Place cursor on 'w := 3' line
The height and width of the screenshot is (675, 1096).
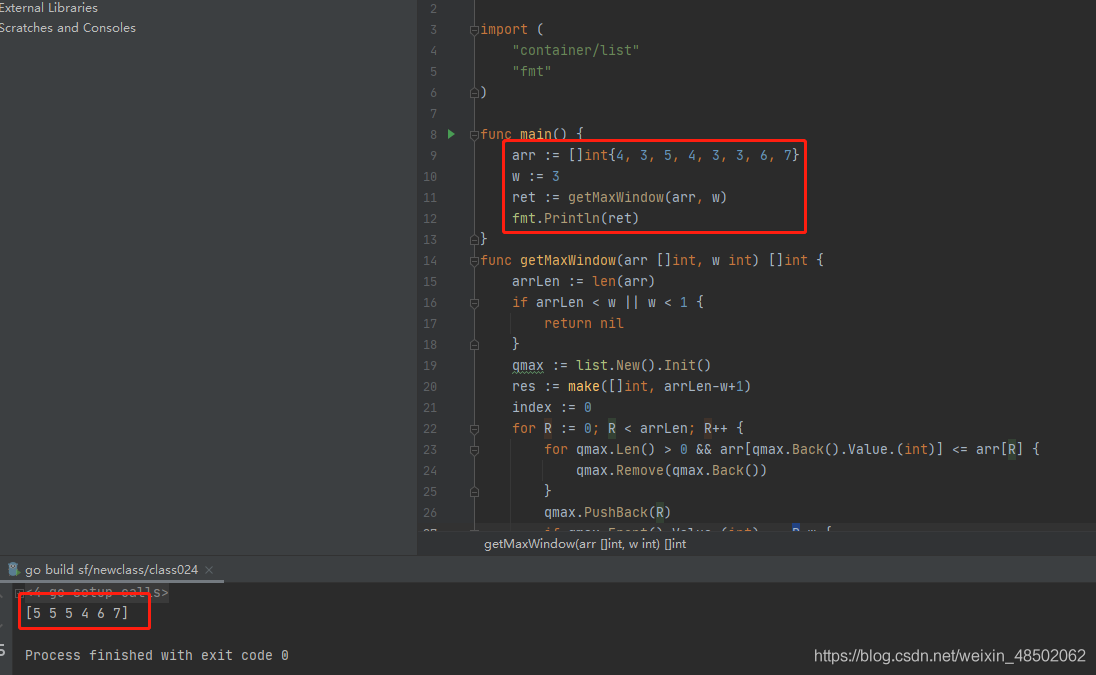(535, 176)
